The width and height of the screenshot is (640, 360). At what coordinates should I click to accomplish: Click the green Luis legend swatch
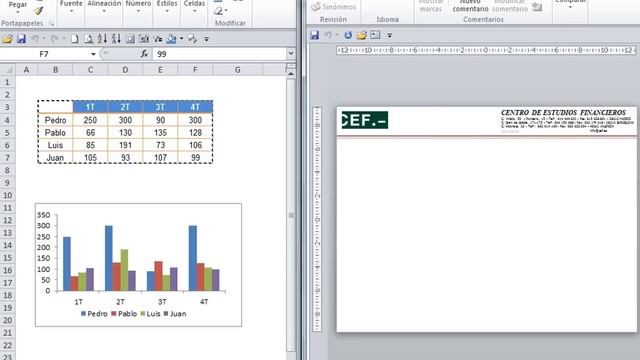143,313
